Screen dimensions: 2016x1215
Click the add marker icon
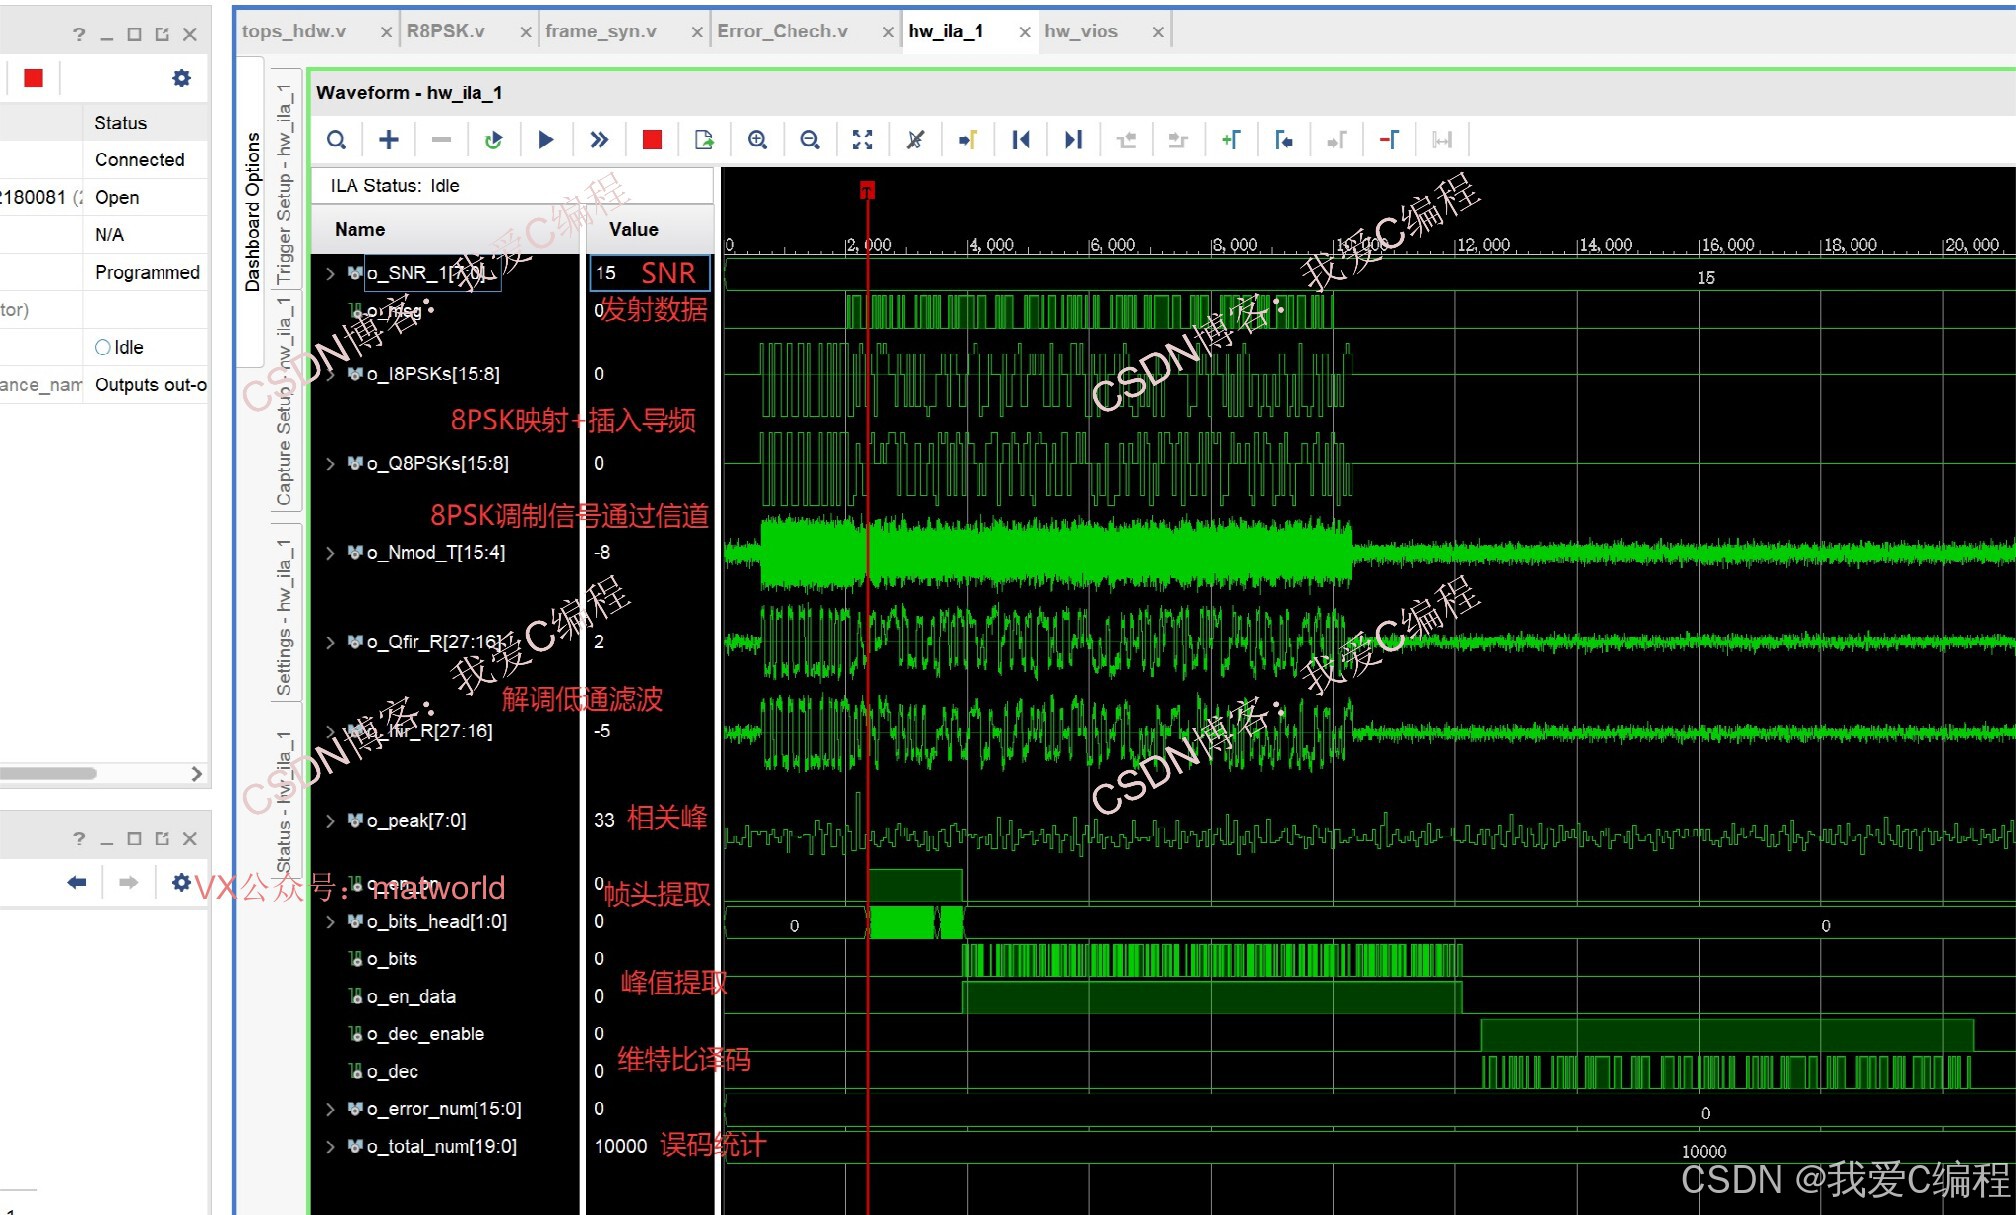(1231, 140)
